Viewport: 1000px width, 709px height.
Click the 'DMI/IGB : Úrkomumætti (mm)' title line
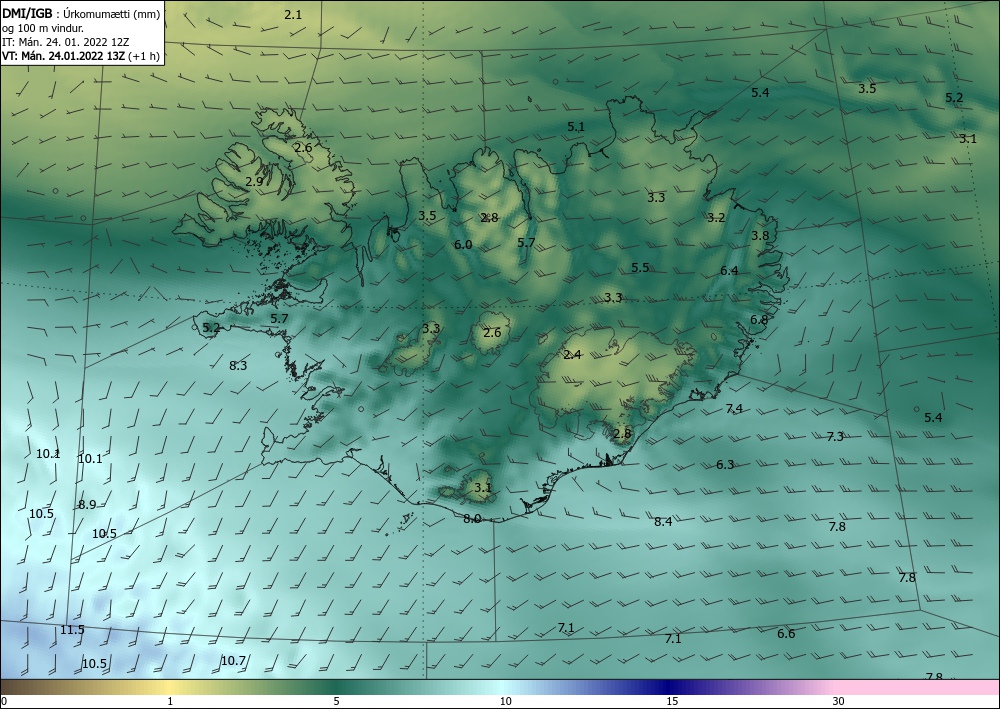(81, 14)
